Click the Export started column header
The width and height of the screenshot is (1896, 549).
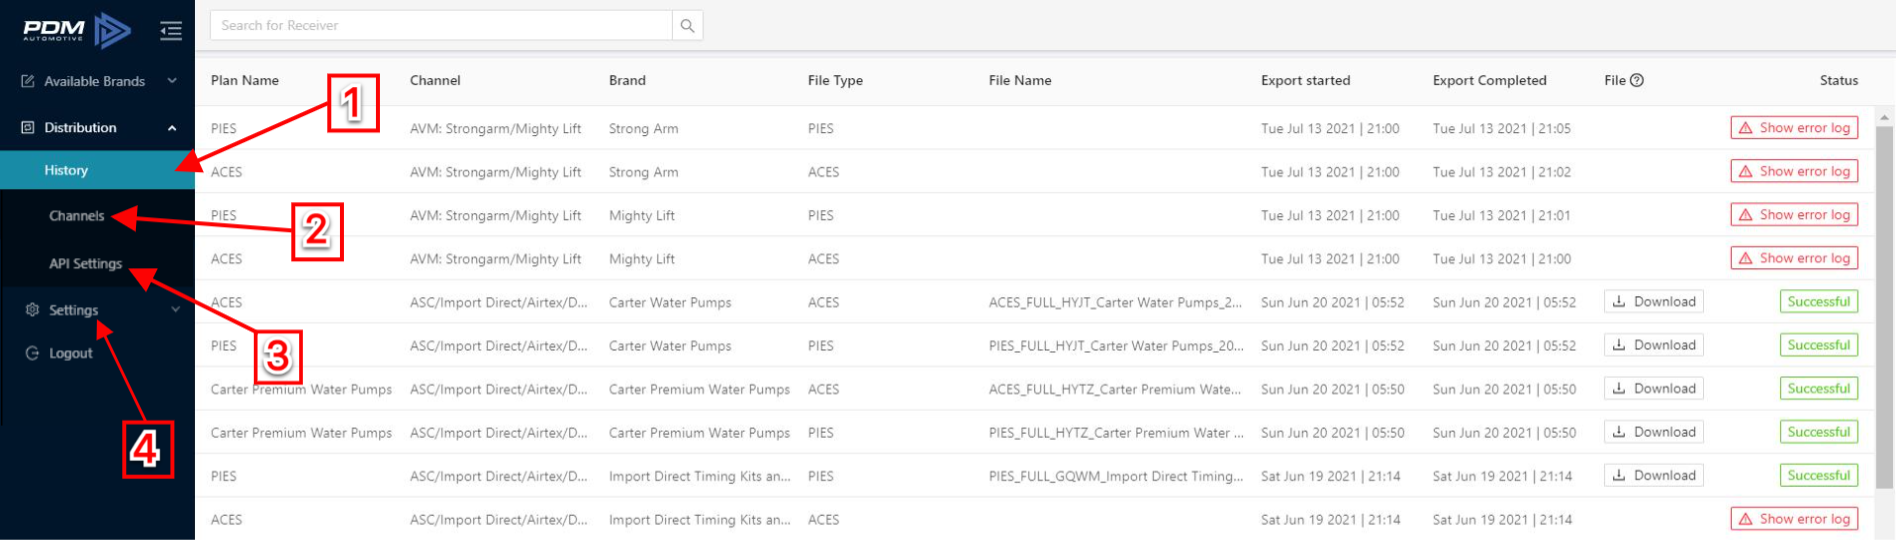pos(1305,81)
